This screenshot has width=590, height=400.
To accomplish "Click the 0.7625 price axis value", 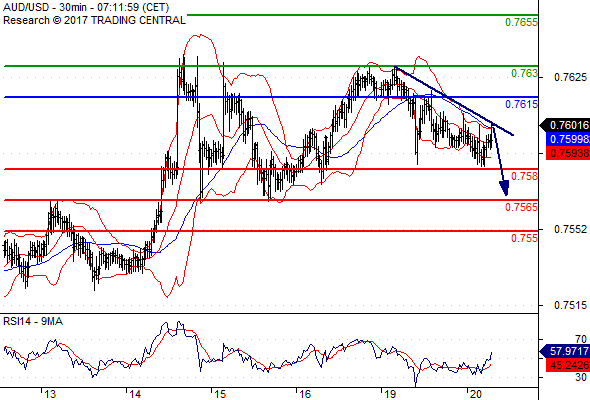I will click(570, 78).
